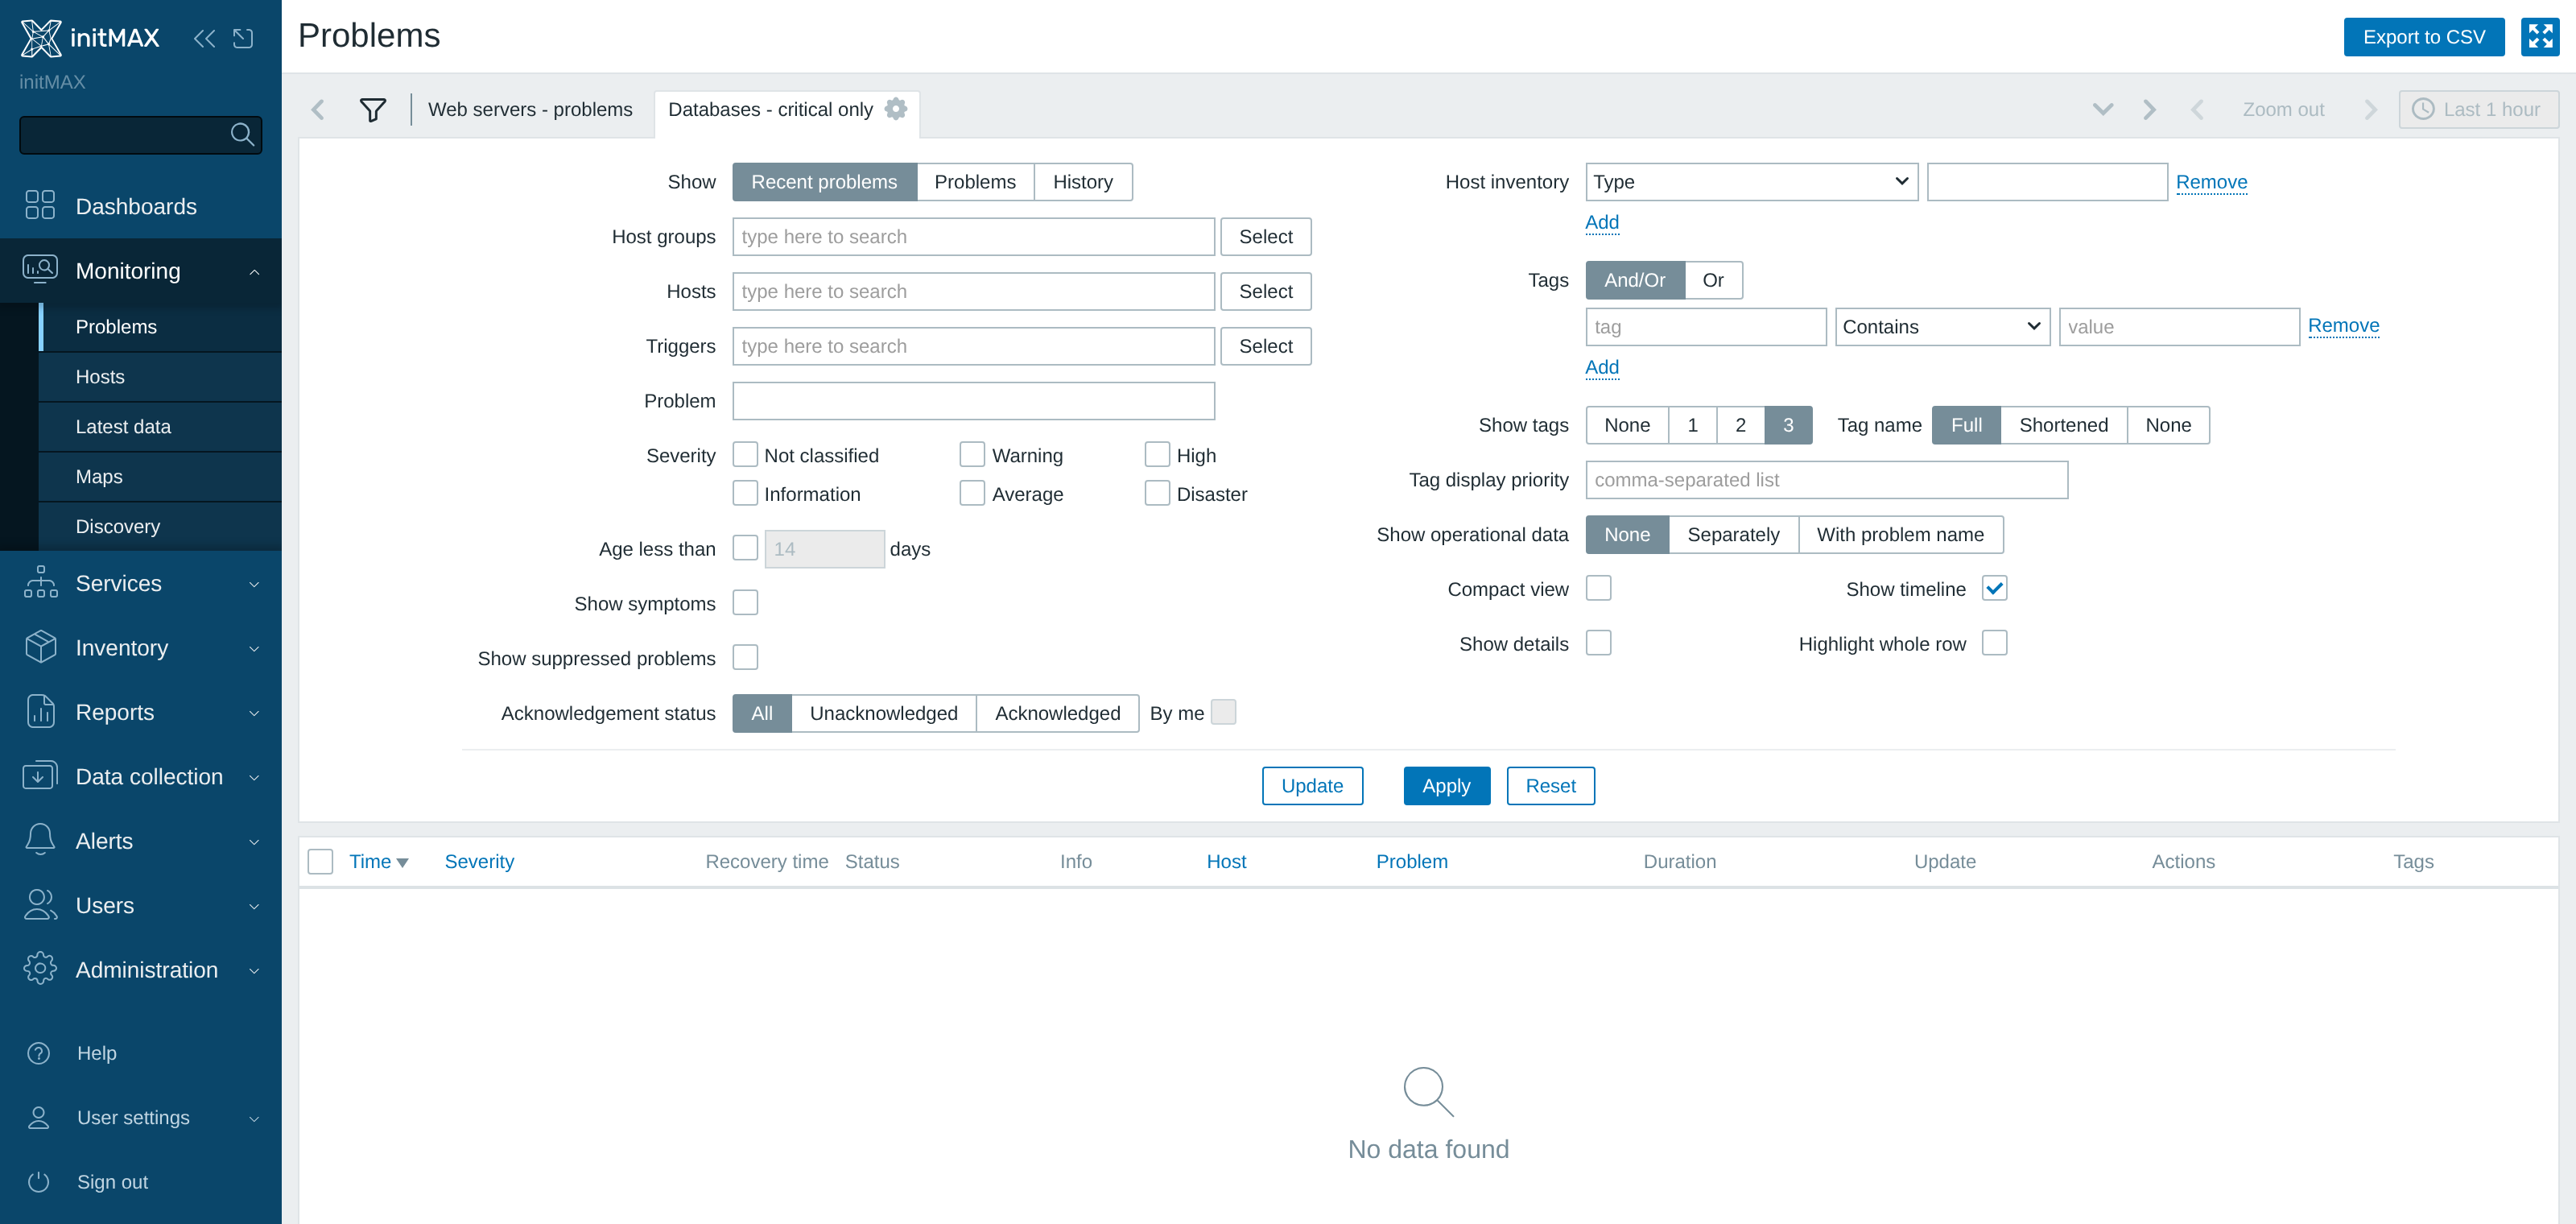Toggle kiosk mode fullscreen icon
The width and height of the screenshot is (2576, 1224).
[x=2539, y=37]
